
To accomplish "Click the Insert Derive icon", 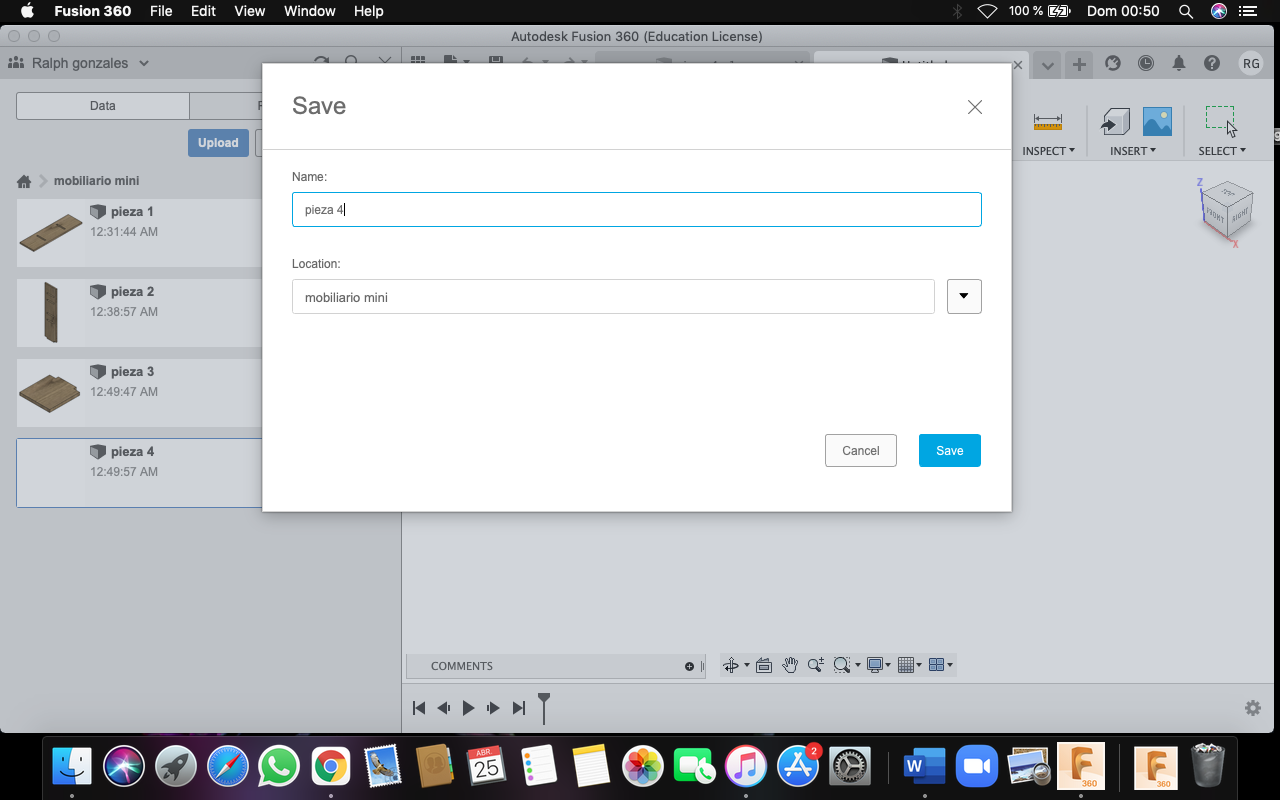I will pos(1115,122).
